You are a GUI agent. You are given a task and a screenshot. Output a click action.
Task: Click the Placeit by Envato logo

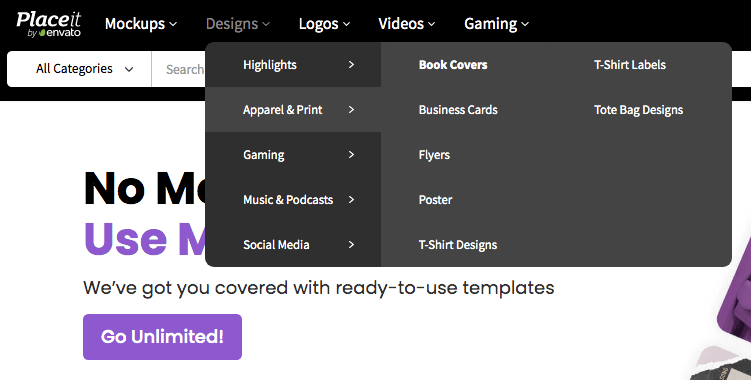click(x=48, y=24)
